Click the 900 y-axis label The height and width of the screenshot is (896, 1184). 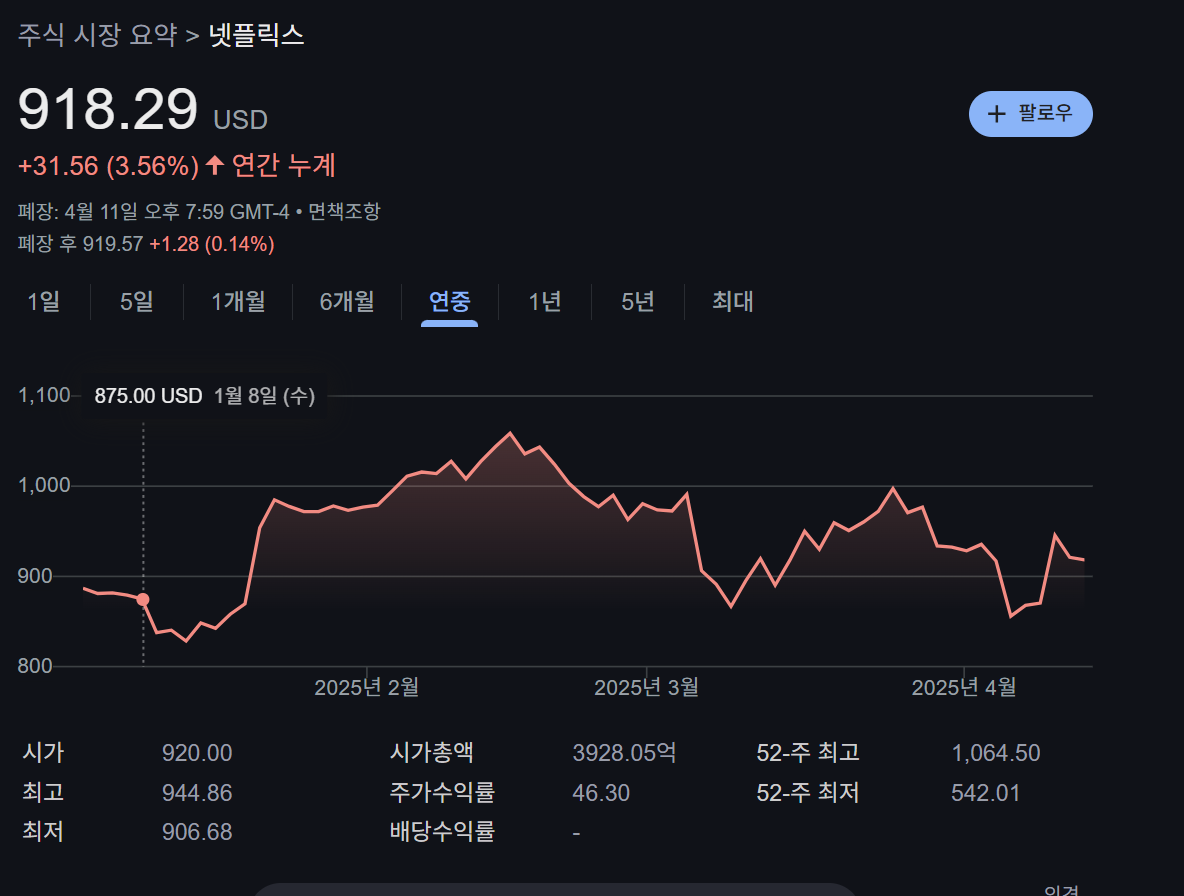pyautogui.click(x=35, y=576)
